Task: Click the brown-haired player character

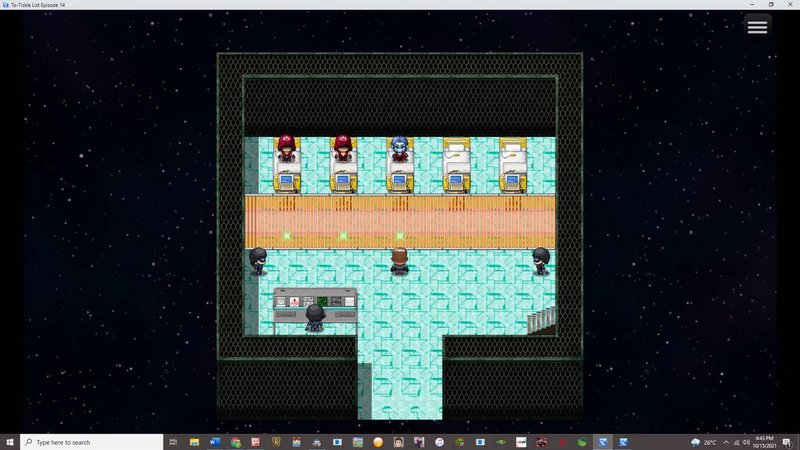Action: pos(399,261)
